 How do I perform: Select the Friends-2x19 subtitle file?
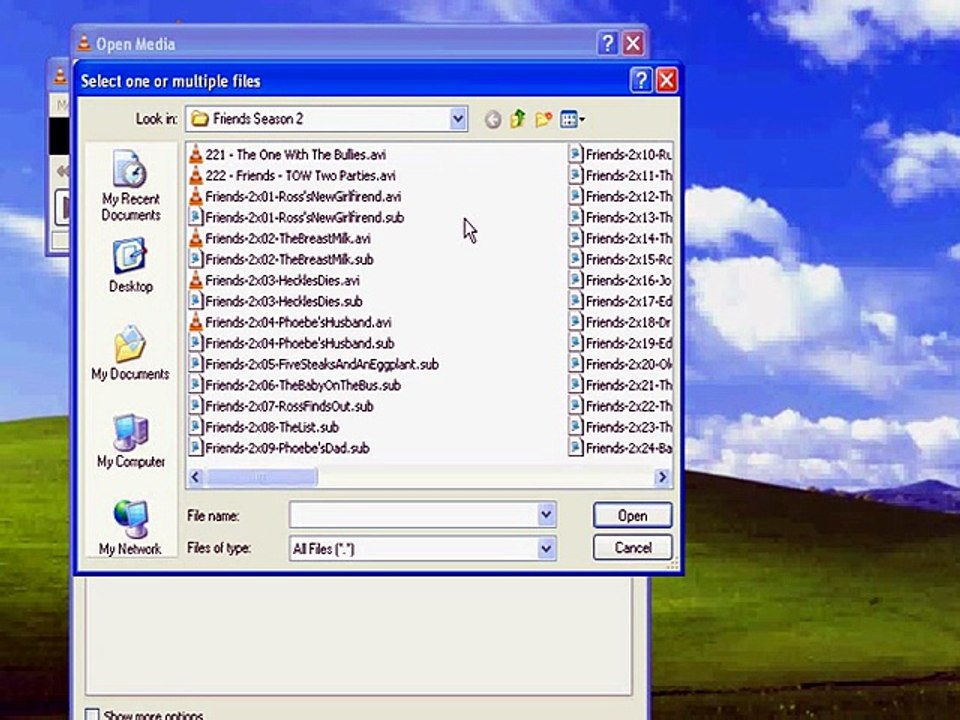[620, 343]
